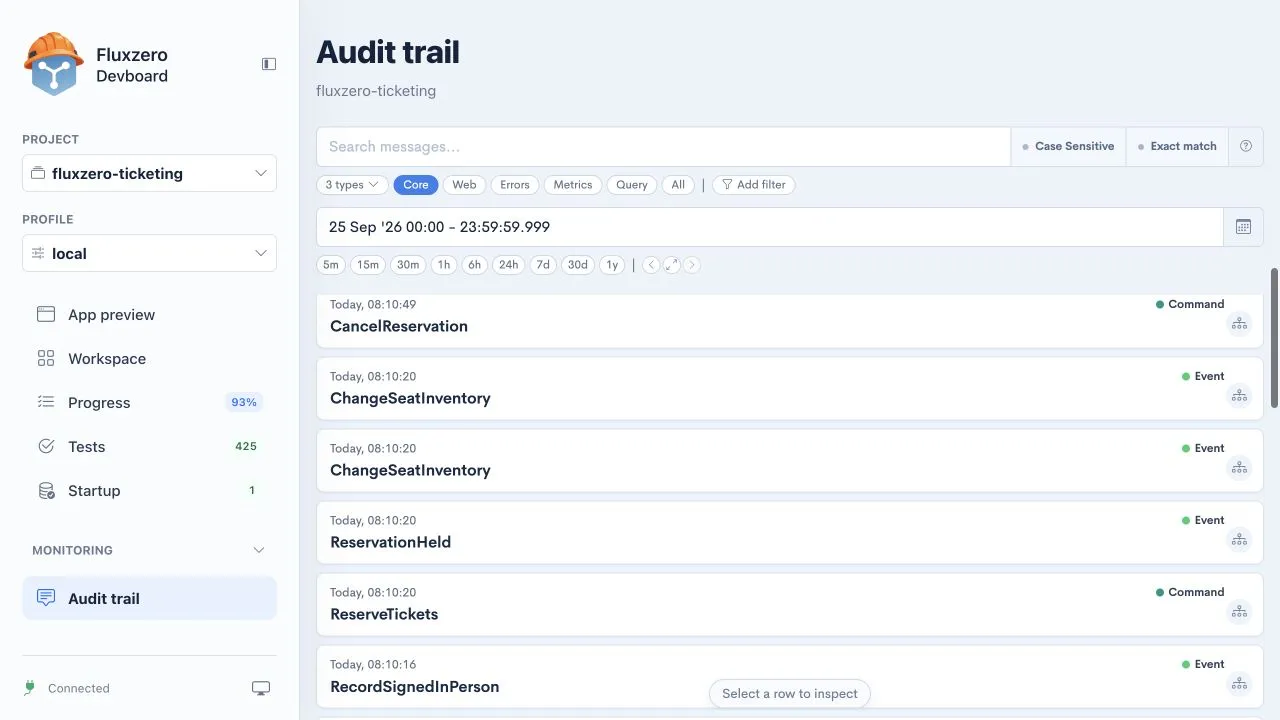Select the Core filter tab

point(416,185)
